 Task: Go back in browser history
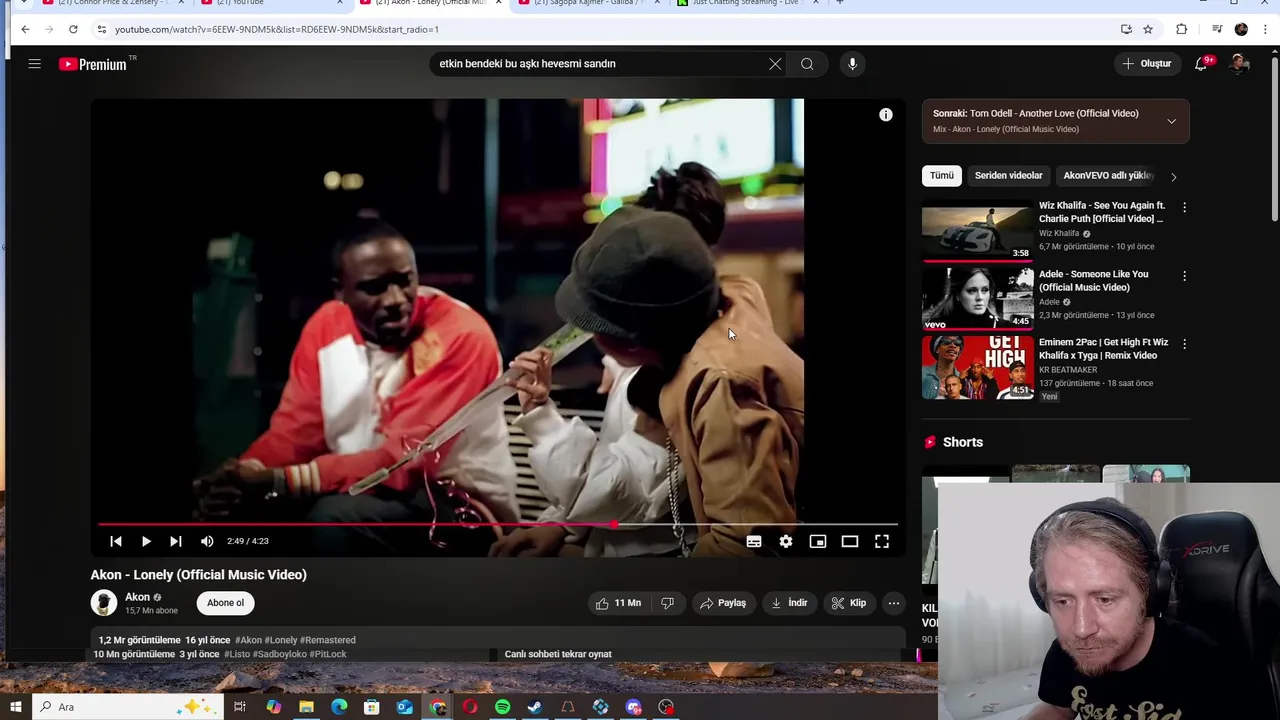[25, 30]
